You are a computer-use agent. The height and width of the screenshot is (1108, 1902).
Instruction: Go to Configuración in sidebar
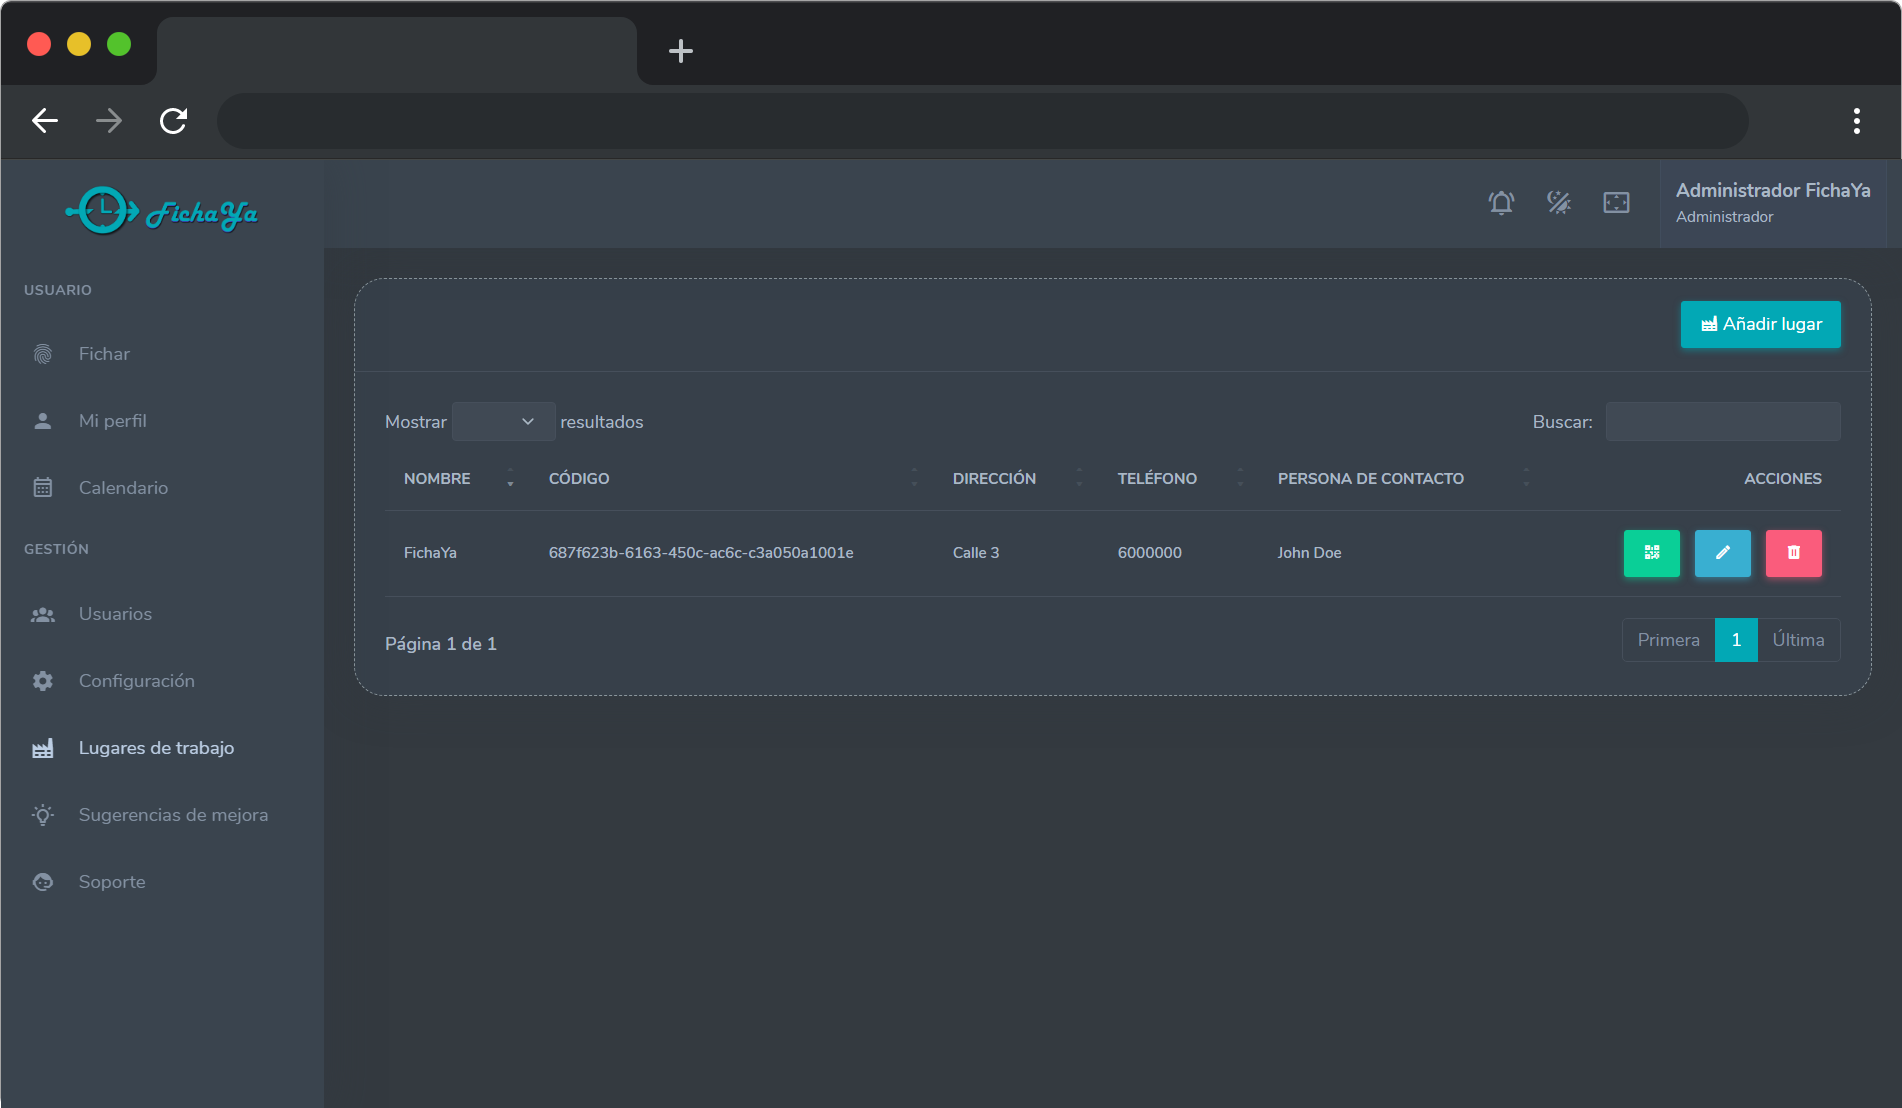coord(136,681)
